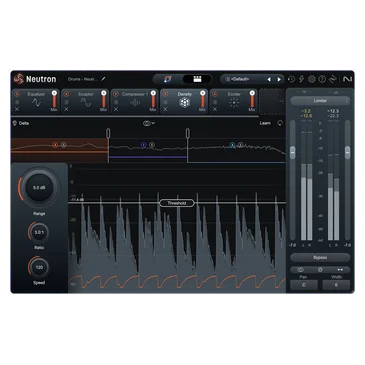Viewport: 365px width, 365px height.
Task: Remove the Sculptor module with its X
Action: pyautogui.click(x=66, y=109)
